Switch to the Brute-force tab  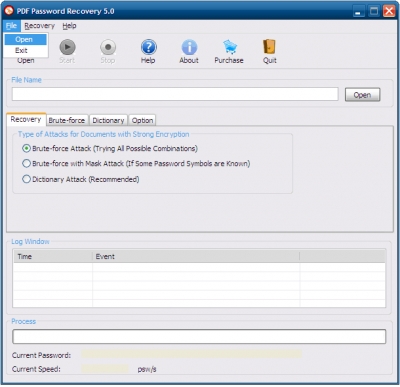[67, 120]
